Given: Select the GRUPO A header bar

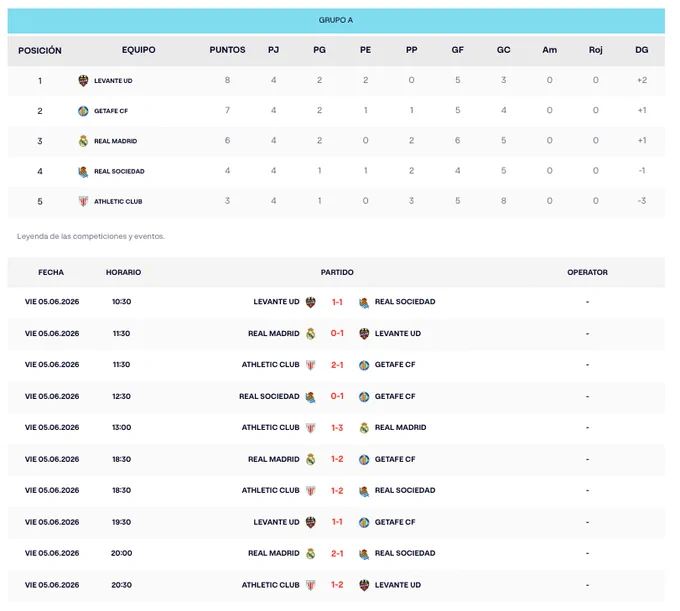Looking at the screenshot, I should [336, 20].
